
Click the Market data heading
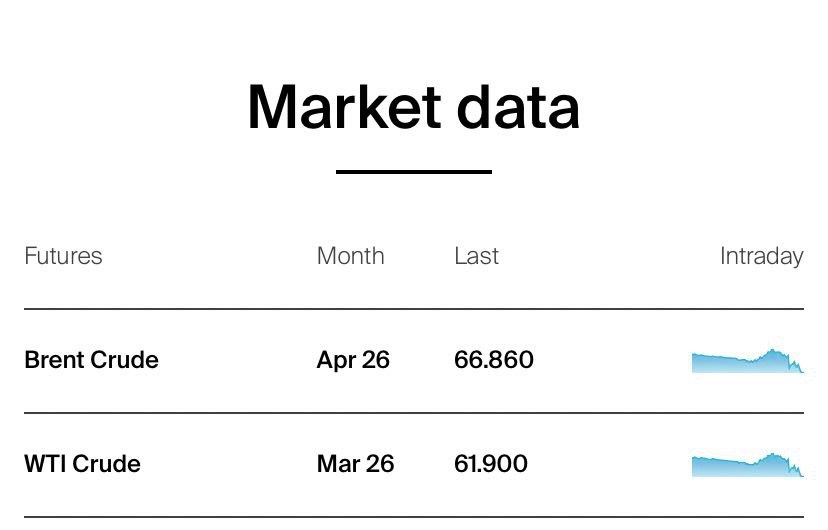point(413,107)
